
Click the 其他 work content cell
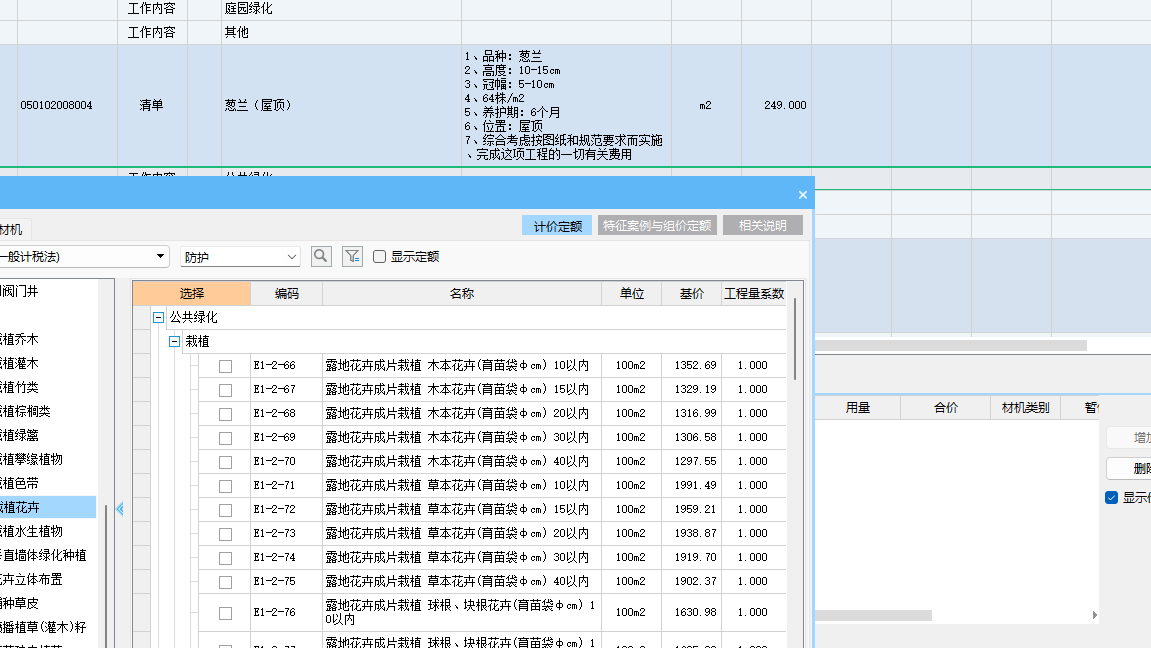(x=341, y=32)
